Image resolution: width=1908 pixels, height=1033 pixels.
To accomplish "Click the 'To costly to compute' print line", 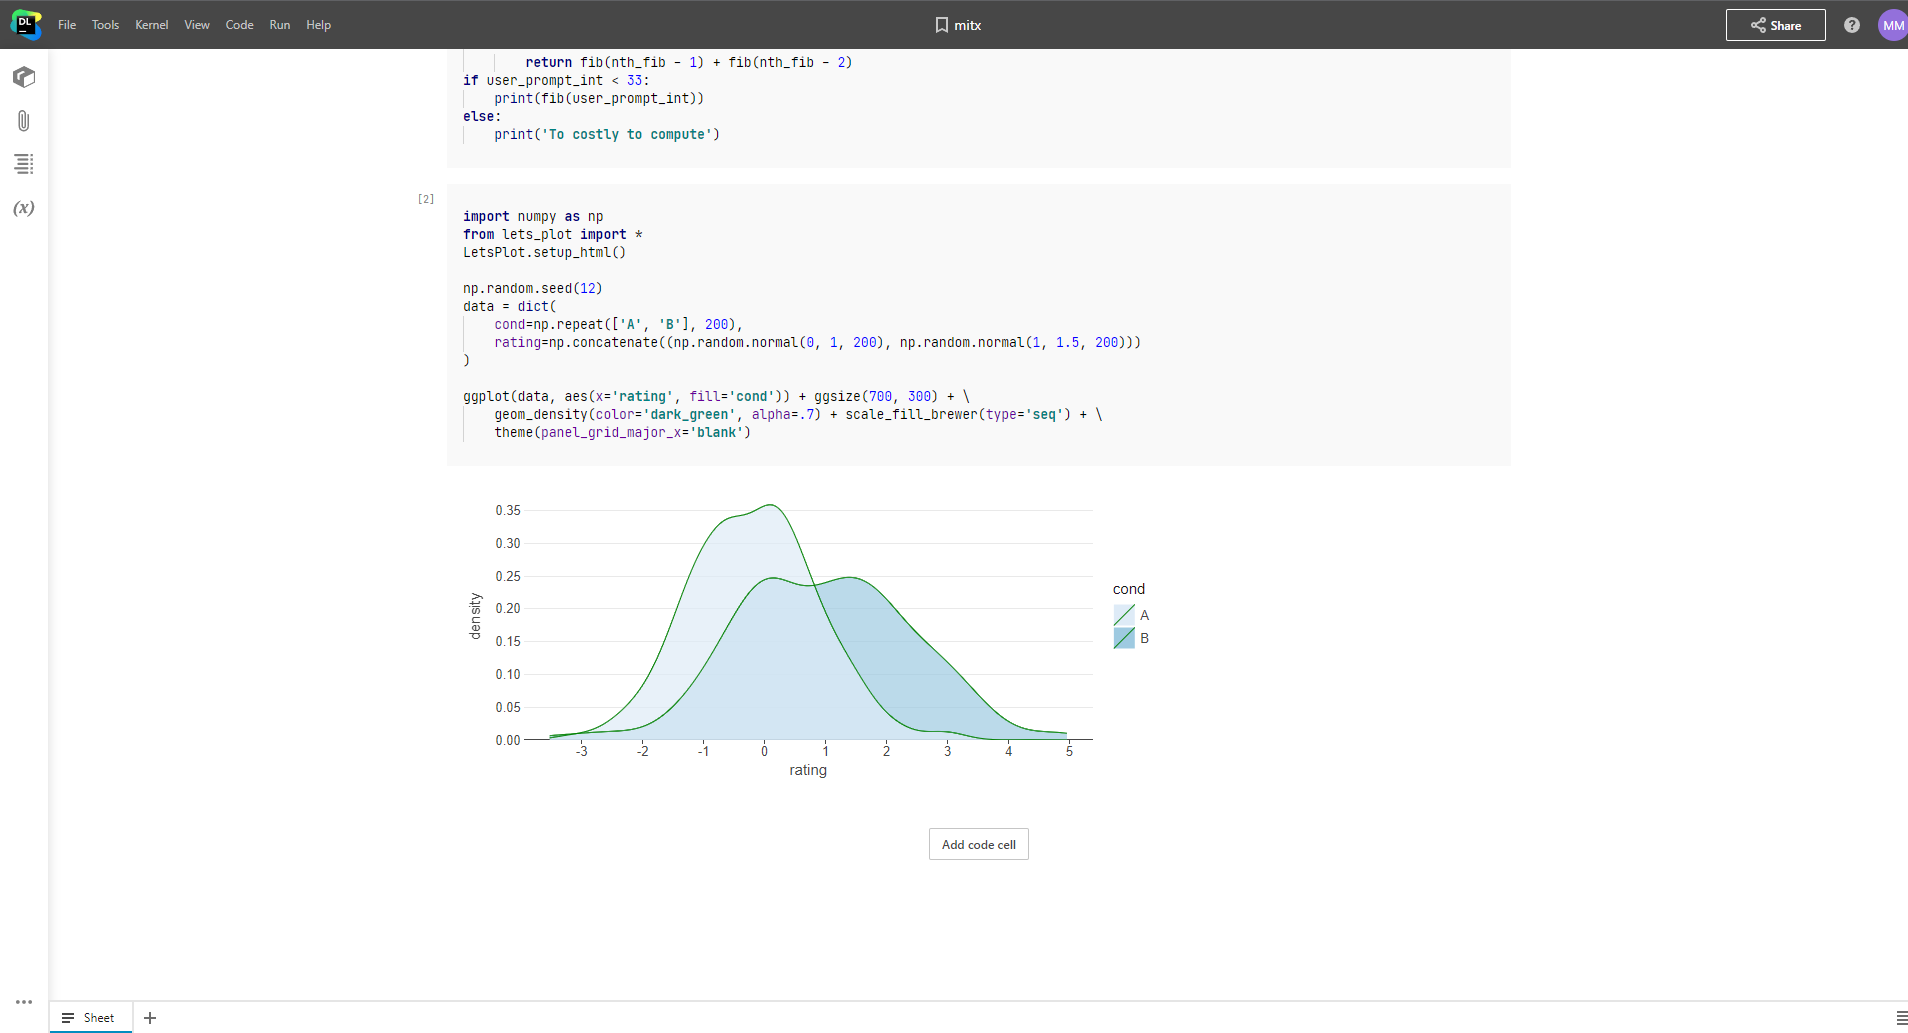I will click(x=607, y=134).
